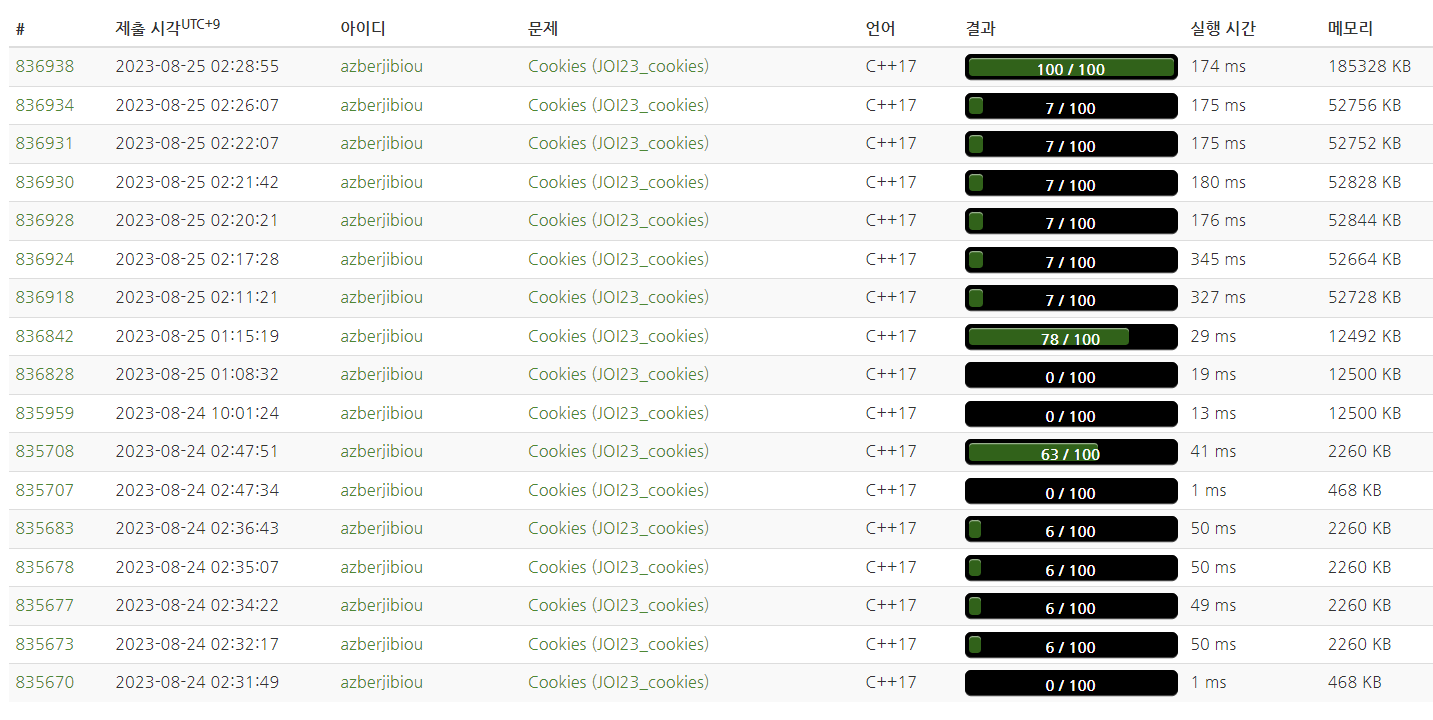Image resolution: width=1433 pixels, height=720 pixels.
Task: Open submission 836934
Action: 45,105
